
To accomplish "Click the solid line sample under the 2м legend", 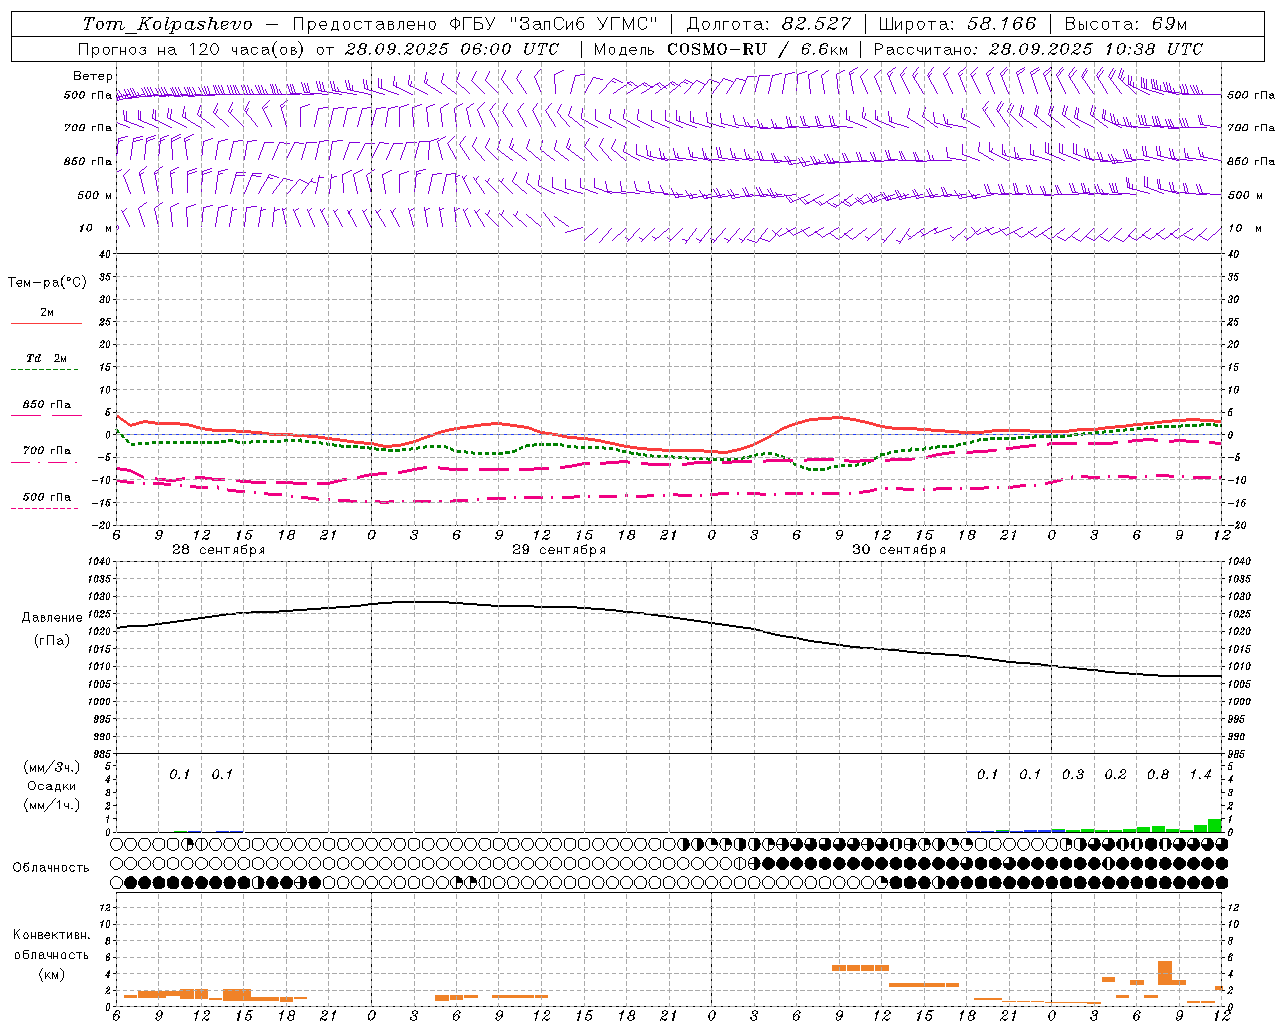I will pyautogui.click(x=46, y=324).
